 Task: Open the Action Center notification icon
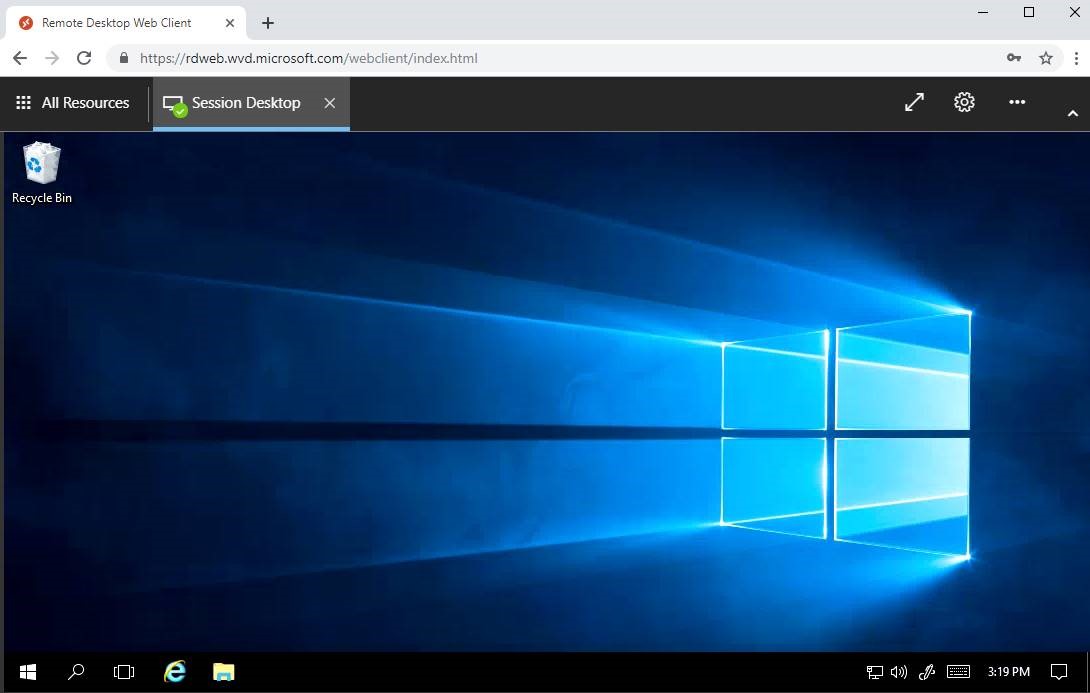tap(1059, 671)
